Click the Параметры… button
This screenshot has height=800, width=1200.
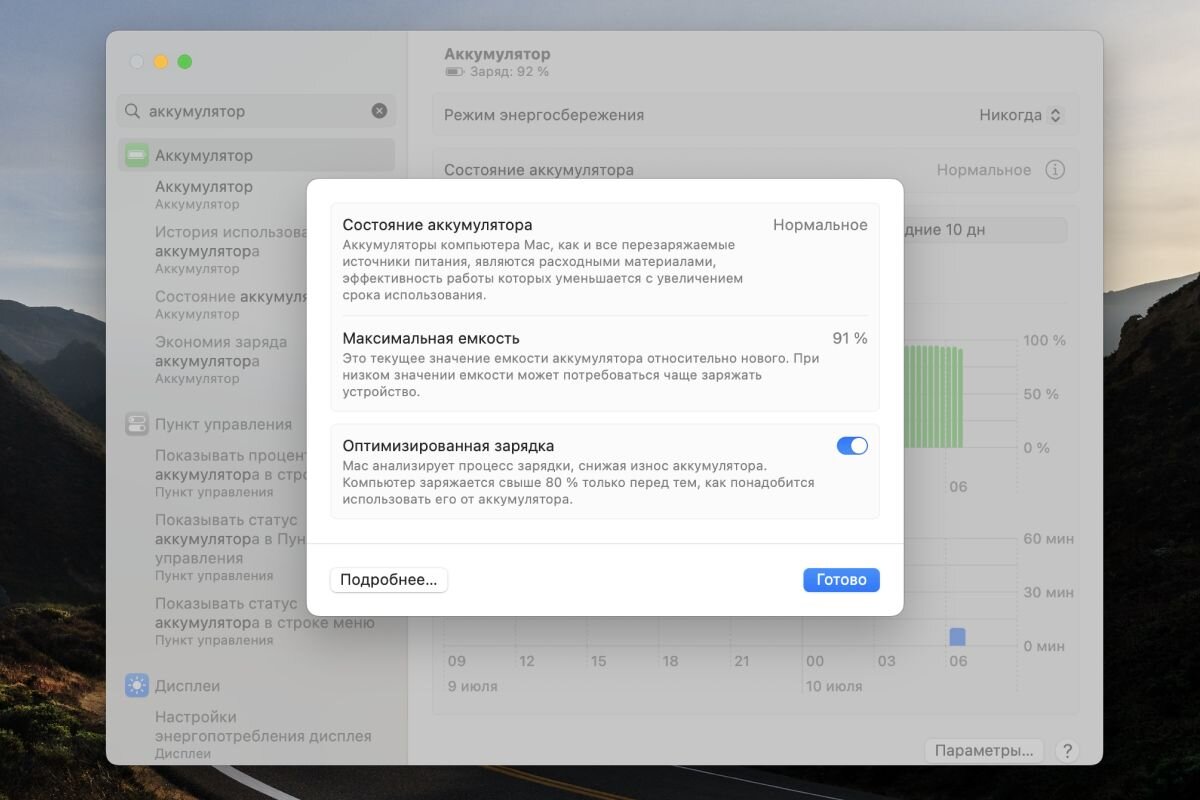point(984,750)
